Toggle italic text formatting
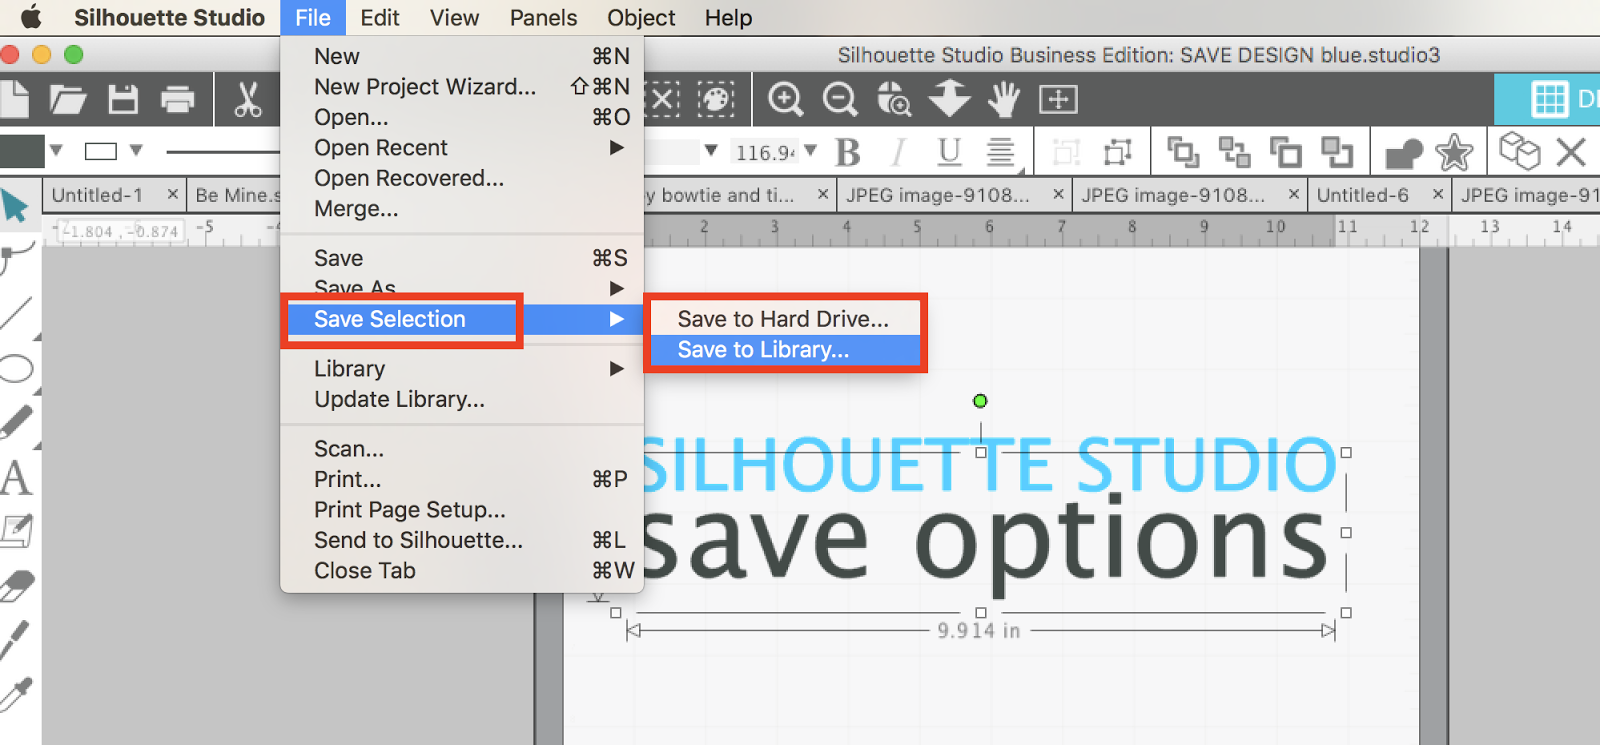The width and height of the screenshot is (1600, 745). [898, 152]
